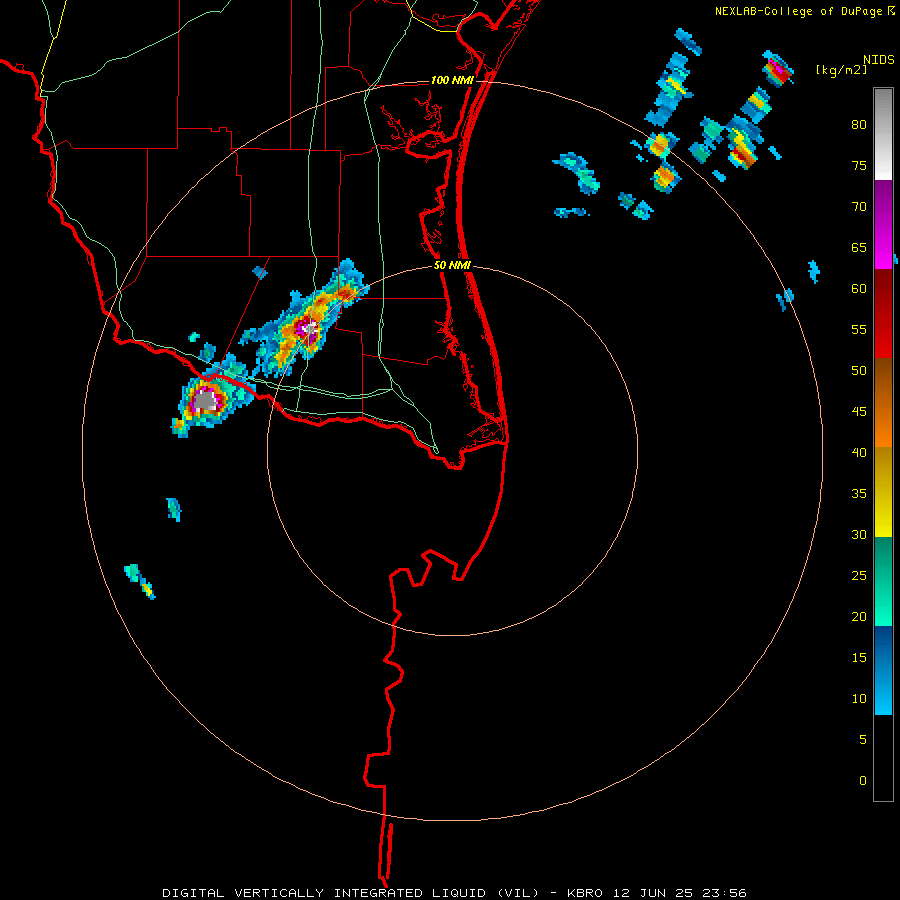Click the 20 value on the color scale
900x900 pixels.
859,616
